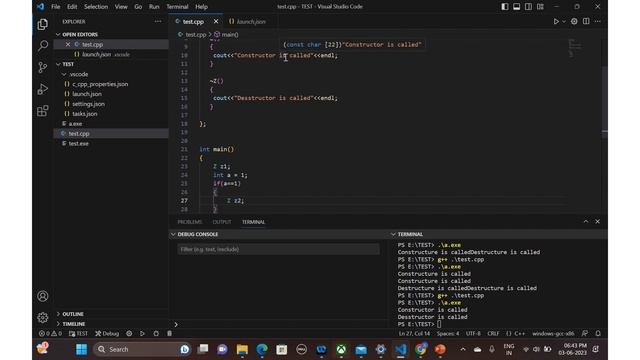Viewport: 640px width, 360px height.
Task: Switch to the Output panel tab
Action: (222, 222)
